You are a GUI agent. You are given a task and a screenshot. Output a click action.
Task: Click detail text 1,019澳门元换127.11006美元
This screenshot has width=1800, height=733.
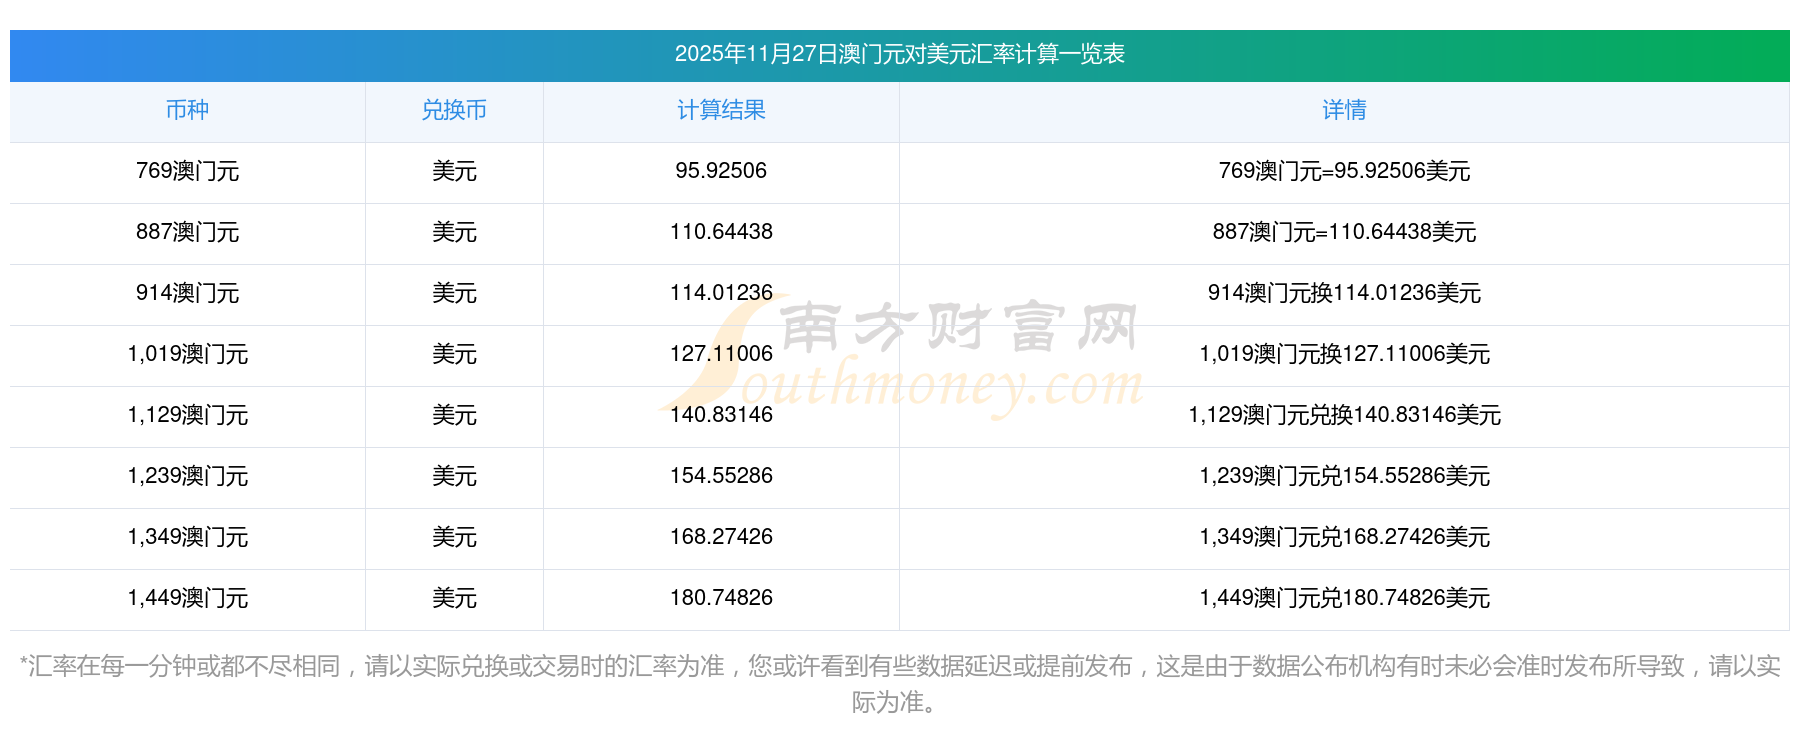click(x=1344, y=354)
